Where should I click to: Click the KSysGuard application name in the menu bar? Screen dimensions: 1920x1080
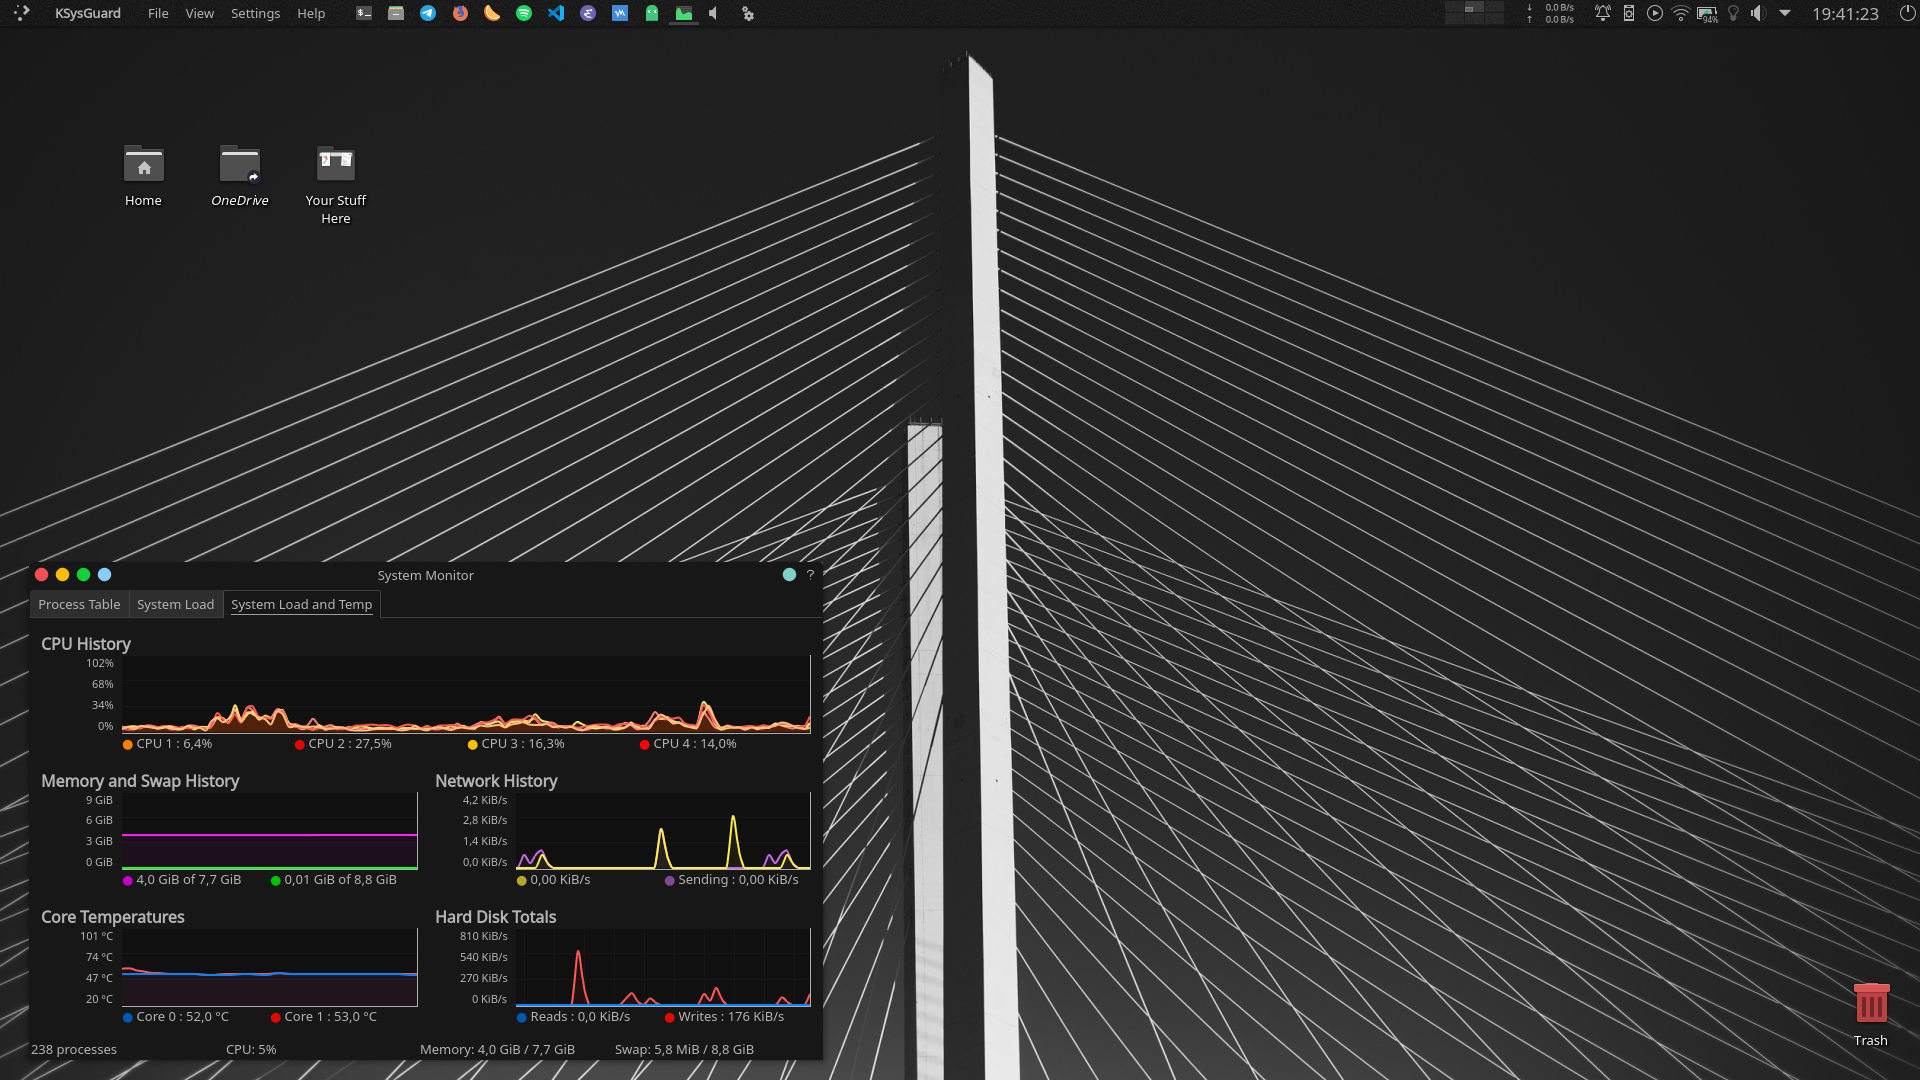pyautogui.click(x=87, y=13)
